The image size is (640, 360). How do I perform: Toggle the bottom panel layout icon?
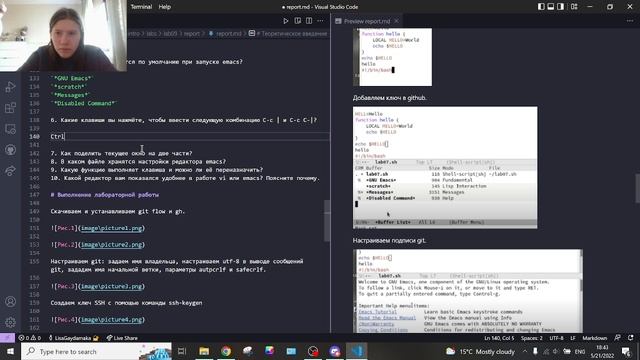click(x=551, y=7)
